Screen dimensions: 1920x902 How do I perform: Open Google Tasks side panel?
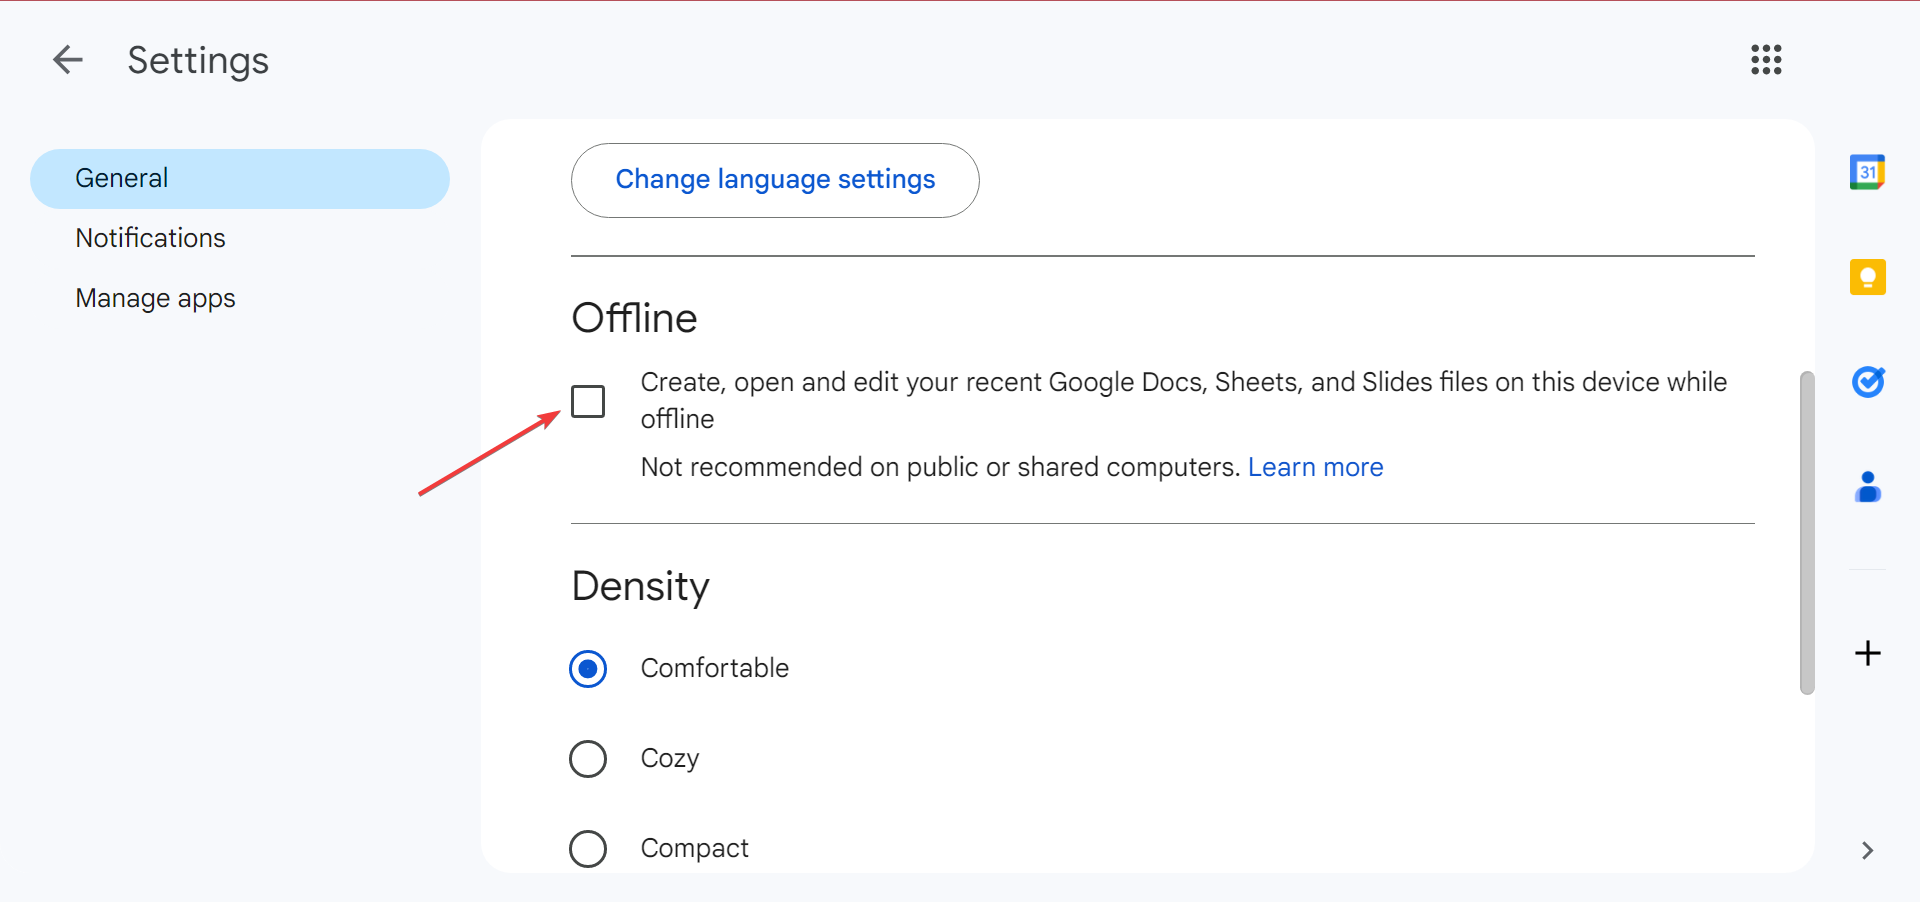pyautogui.click(x=1867, y=382)
